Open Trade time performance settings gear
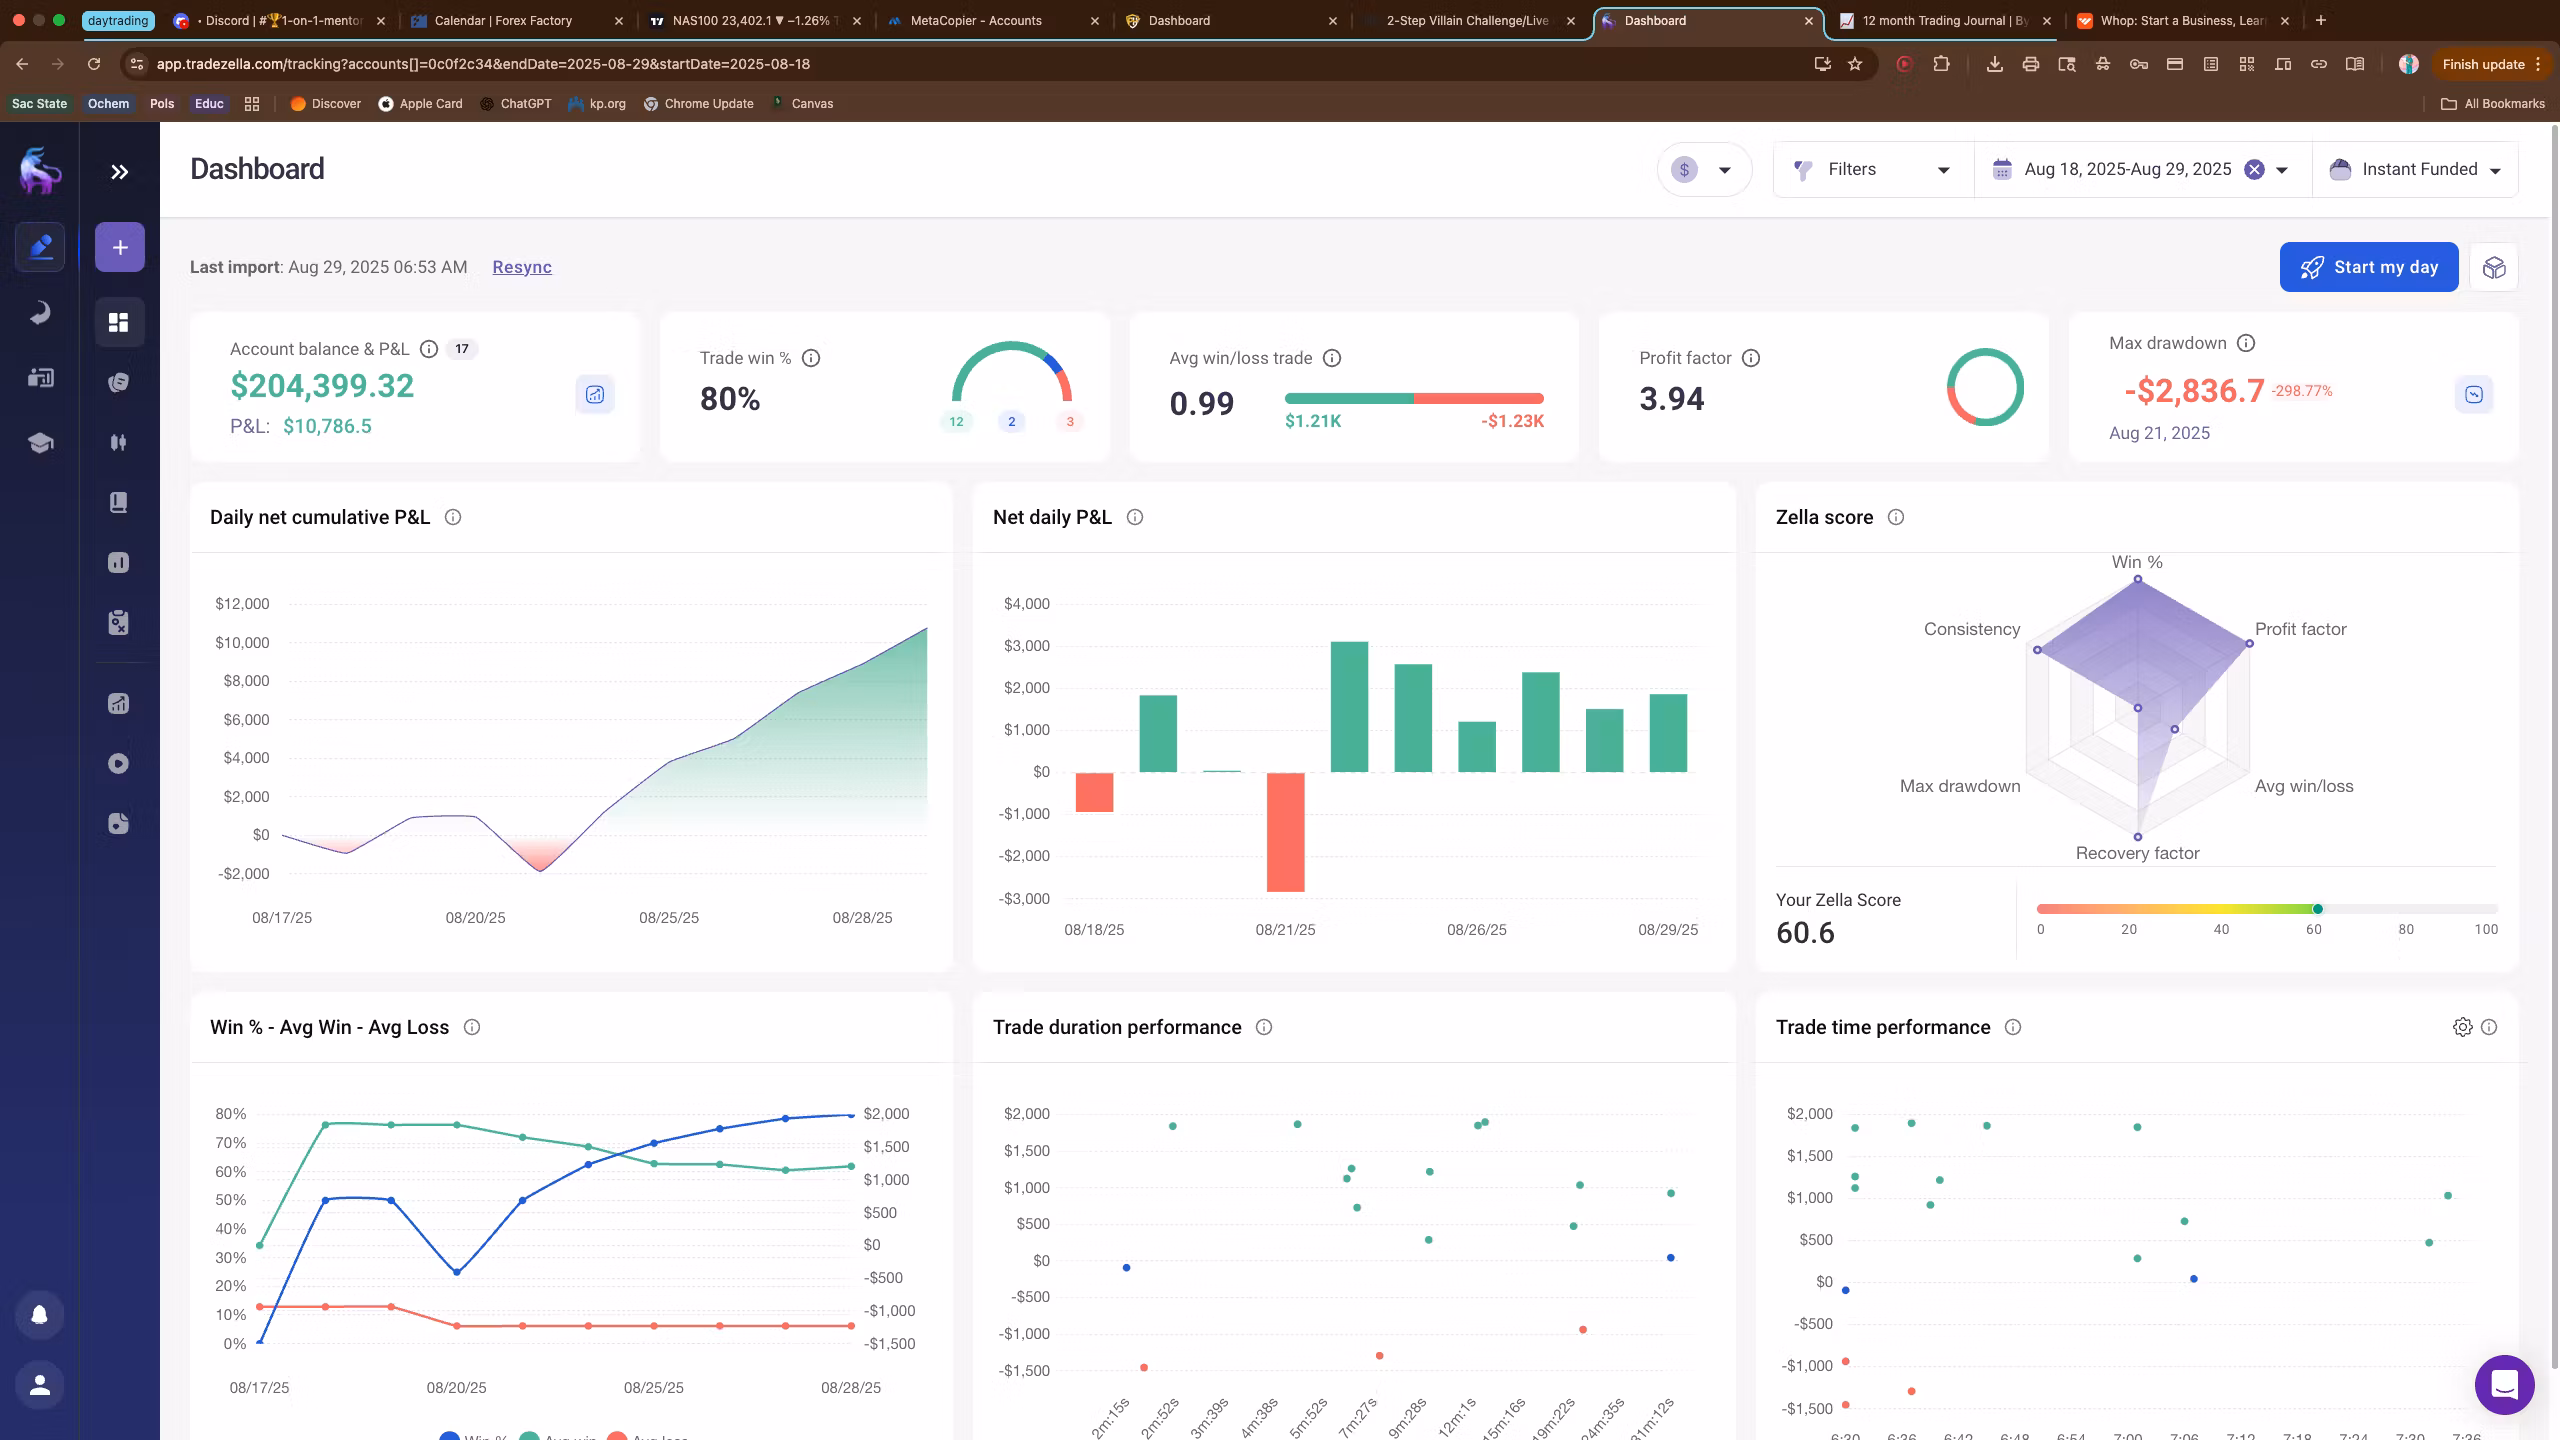This screenshot has height=1440, width=2560. click(x=2462, y=1027)
